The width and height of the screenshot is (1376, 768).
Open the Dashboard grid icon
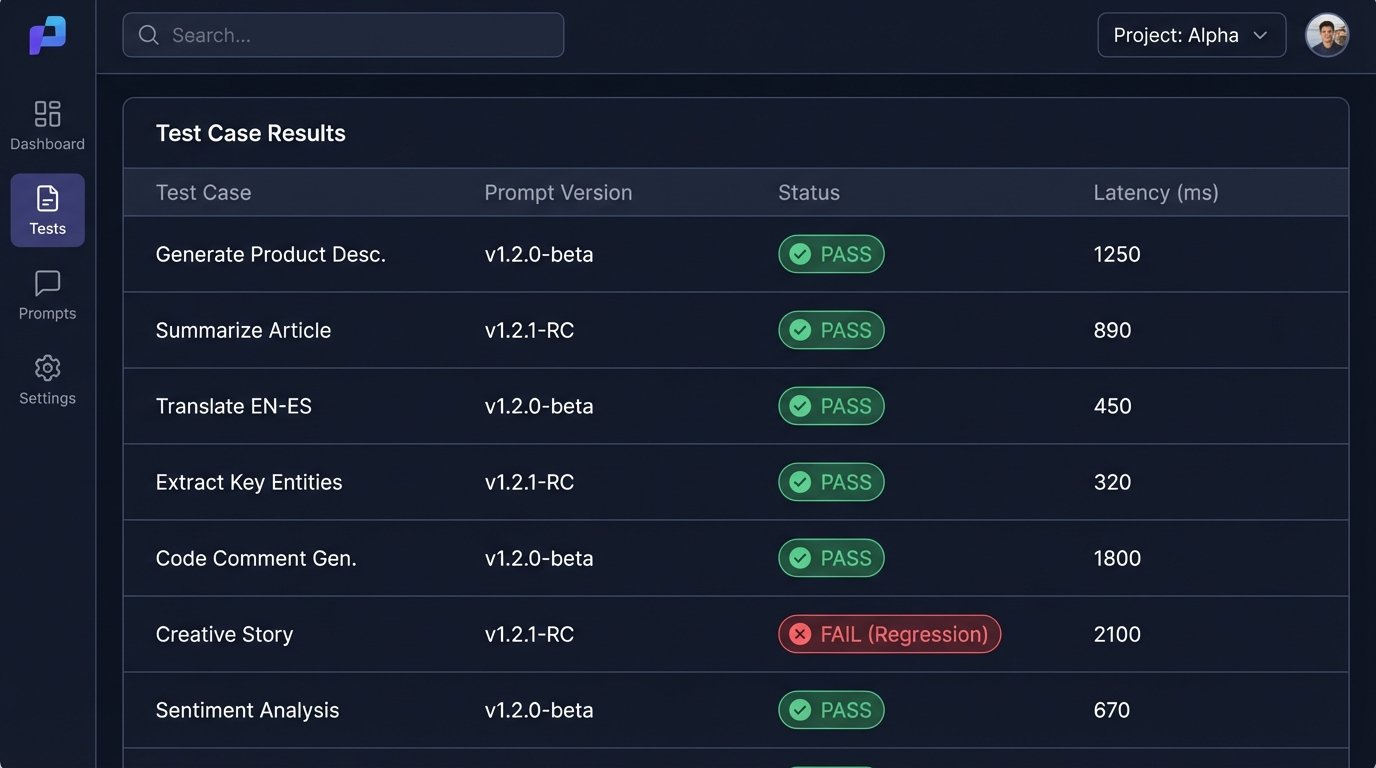(47, 114)
